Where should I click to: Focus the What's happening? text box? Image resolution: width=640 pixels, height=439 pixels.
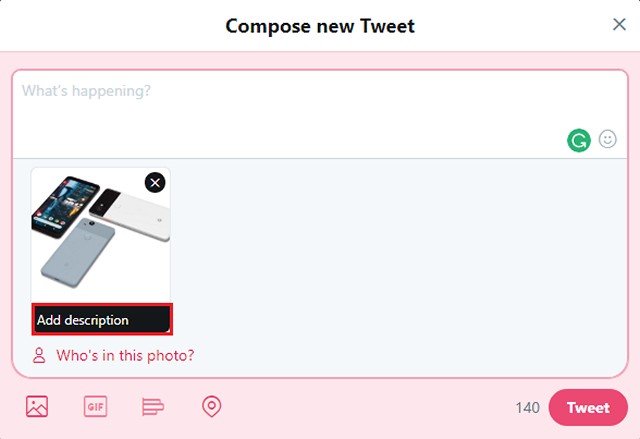(320, 114)
